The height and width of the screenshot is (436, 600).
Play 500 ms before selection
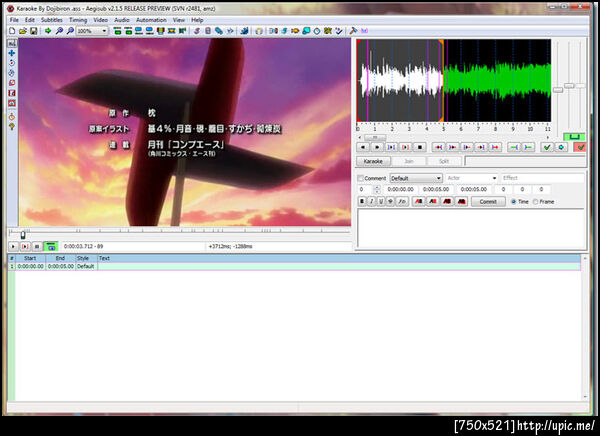[x=439, y=147]
